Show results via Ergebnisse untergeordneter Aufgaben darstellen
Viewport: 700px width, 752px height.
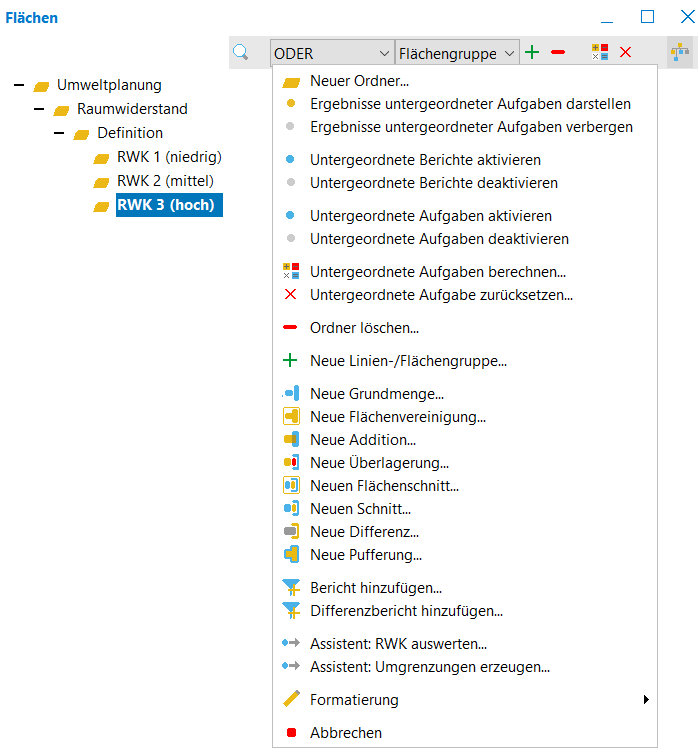[x=470, y=104]
